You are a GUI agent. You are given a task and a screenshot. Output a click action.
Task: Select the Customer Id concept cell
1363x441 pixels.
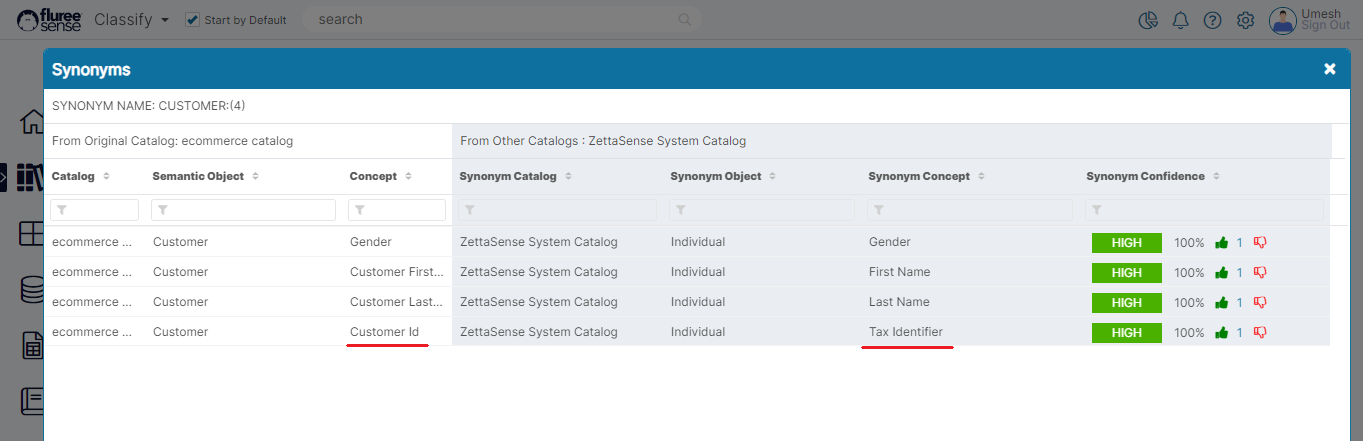coord(384,332)
